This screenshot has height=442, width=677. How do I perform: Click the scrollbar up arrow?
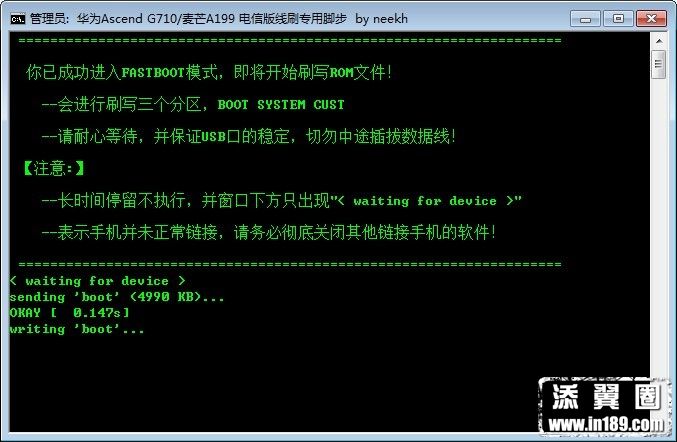click(x=659, y=41)
